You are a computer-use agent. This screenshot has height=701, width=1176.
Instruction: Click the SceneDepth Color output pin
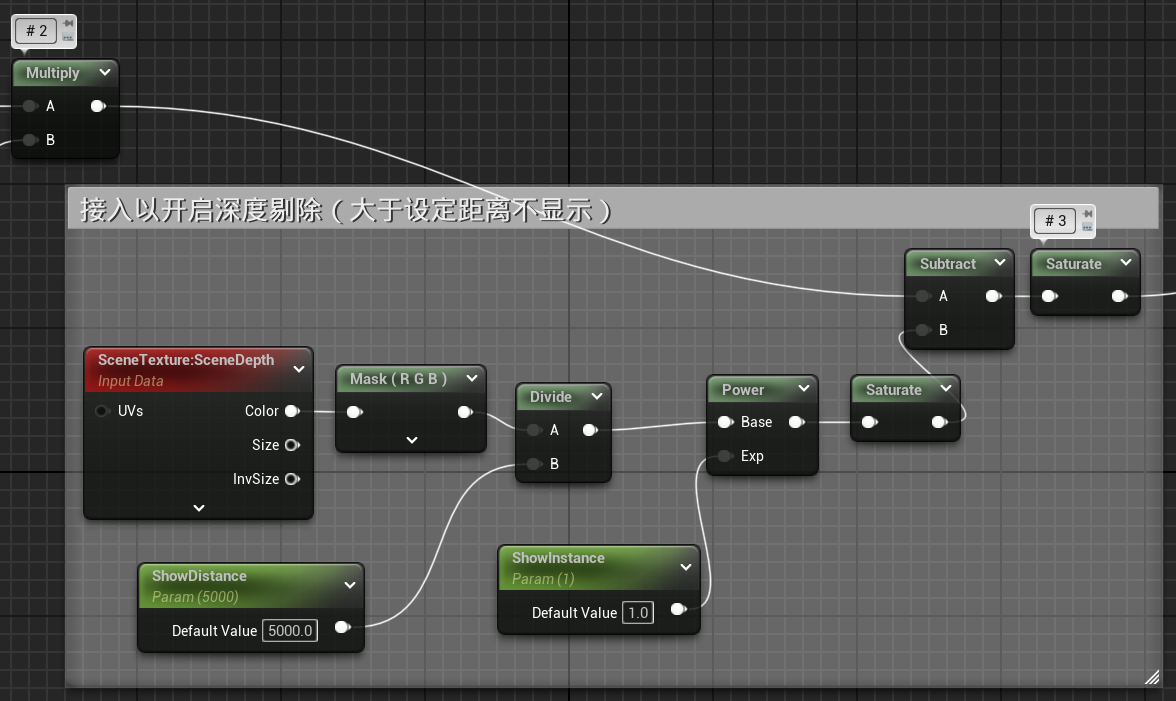(x=291, y=411)
